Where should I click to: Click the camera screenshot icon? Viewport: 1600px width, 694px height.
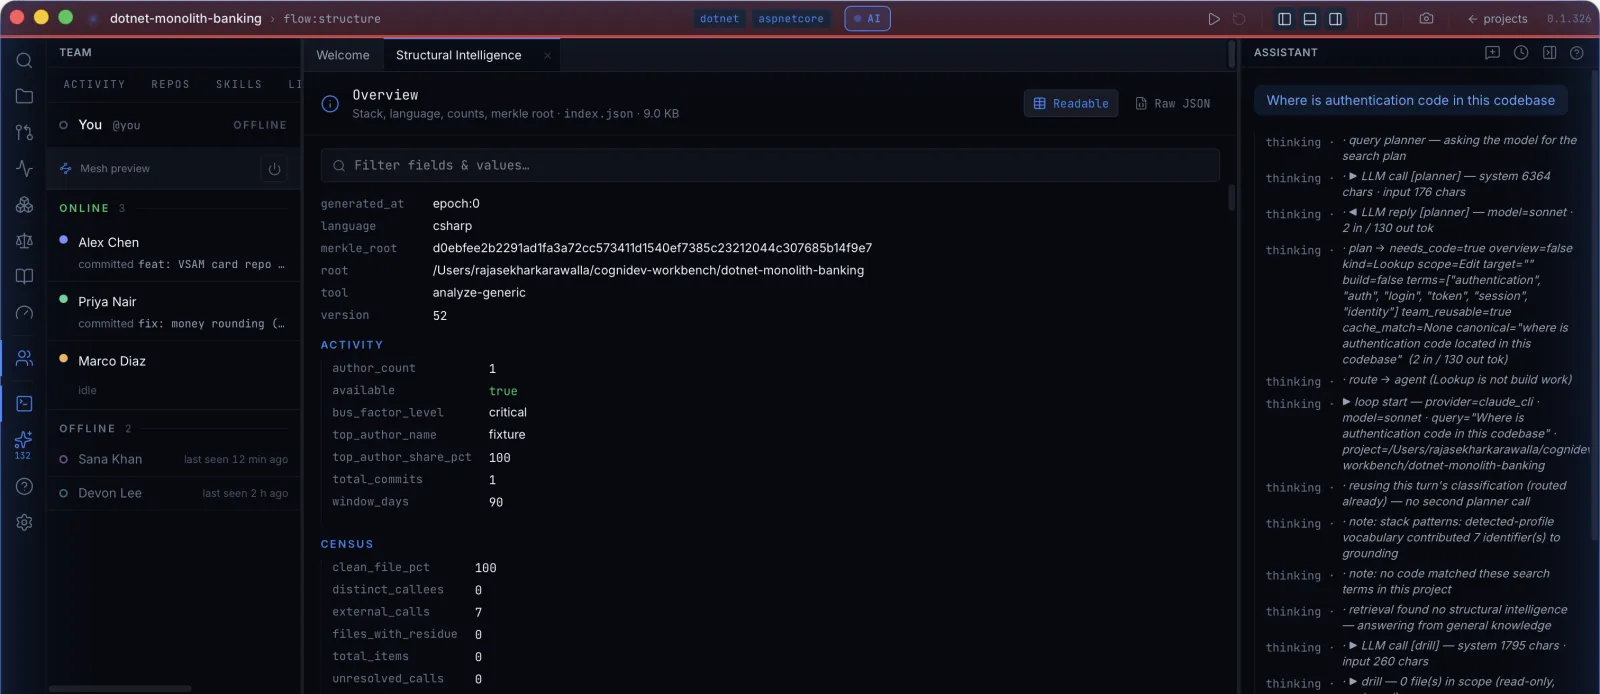[1426, 18]
